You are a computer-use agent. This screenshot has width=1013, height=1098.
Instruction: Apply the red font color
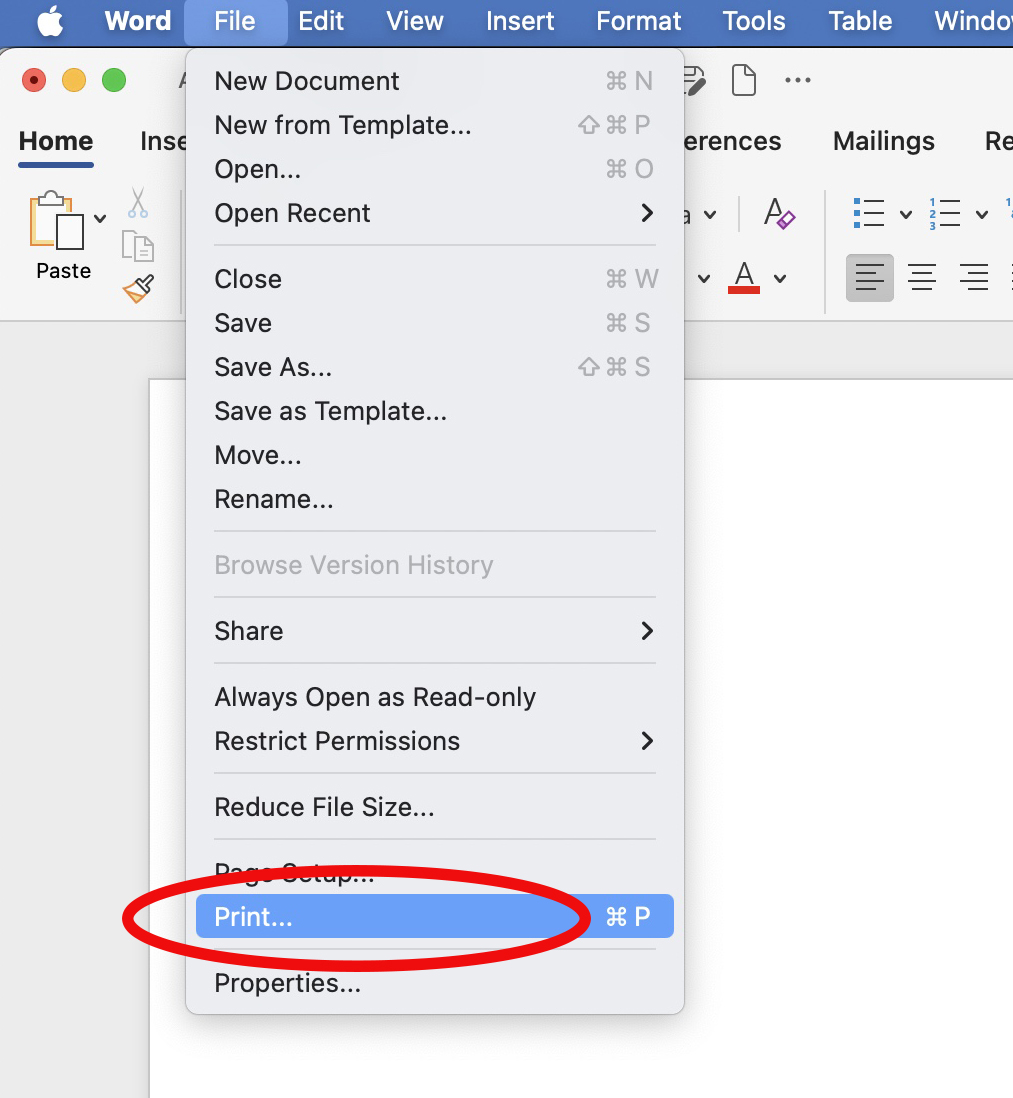click(745, 277)
